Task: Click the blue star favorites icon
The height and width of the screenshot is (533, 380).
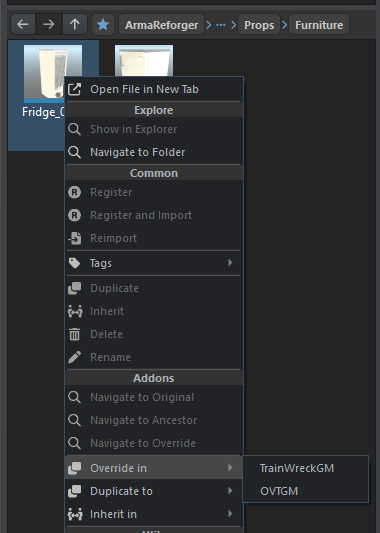Action: (103, 24)
